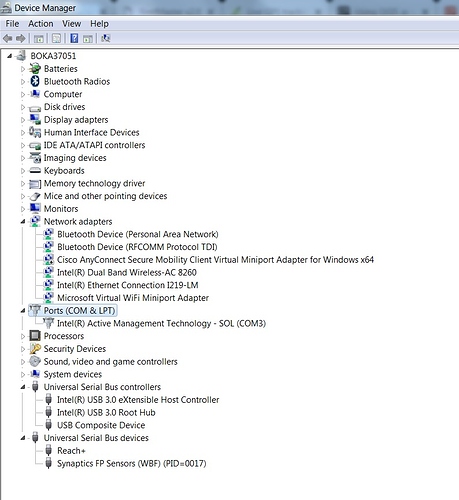459x500 pixels.
Task: Open the Help toolbar icon with question mark
Action: tap(74, 39)
